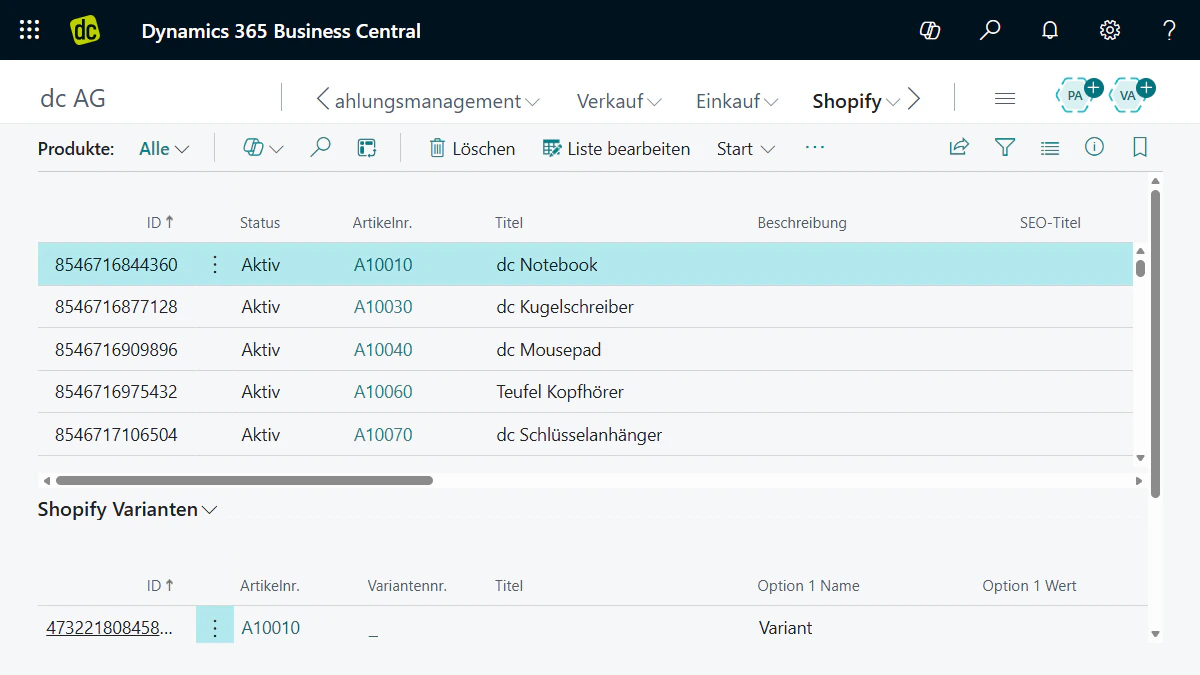This screenshot has width=1200, height=675.
Task: Bookmark this page with the bookmark icon
Action: [x=1140, y=148]
